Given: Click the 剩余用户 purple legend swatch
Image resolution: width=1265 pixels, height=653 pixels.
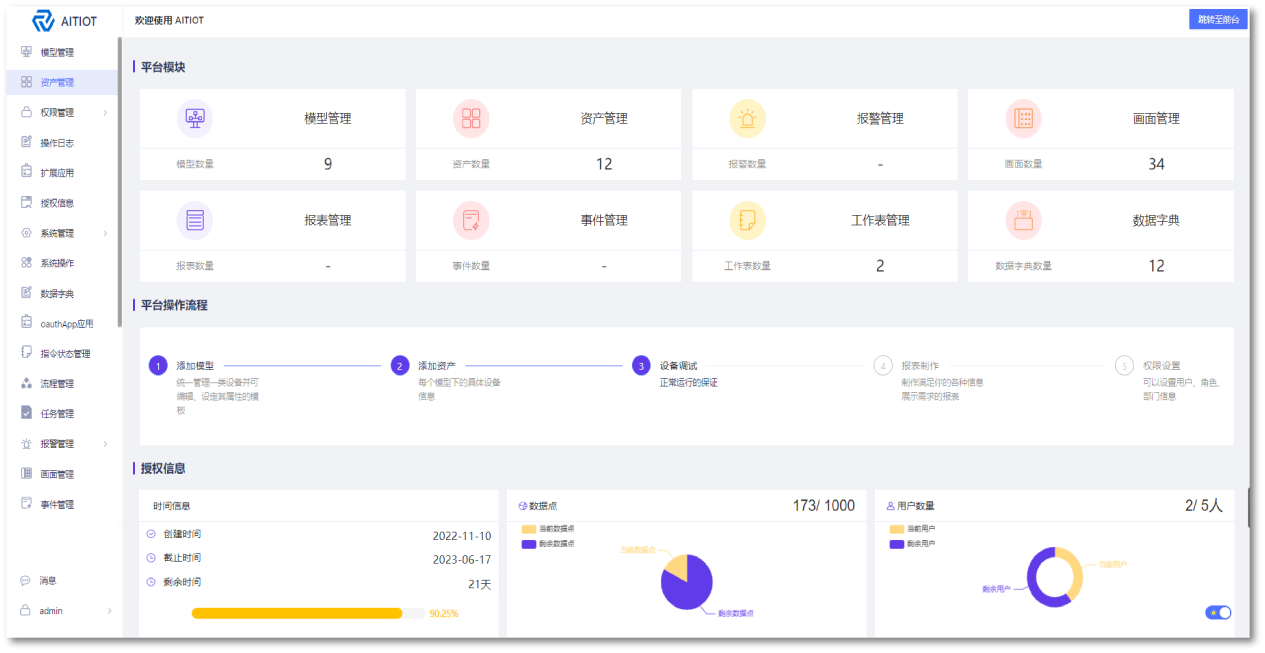Looking at the screenshot, I should point(897,544).
